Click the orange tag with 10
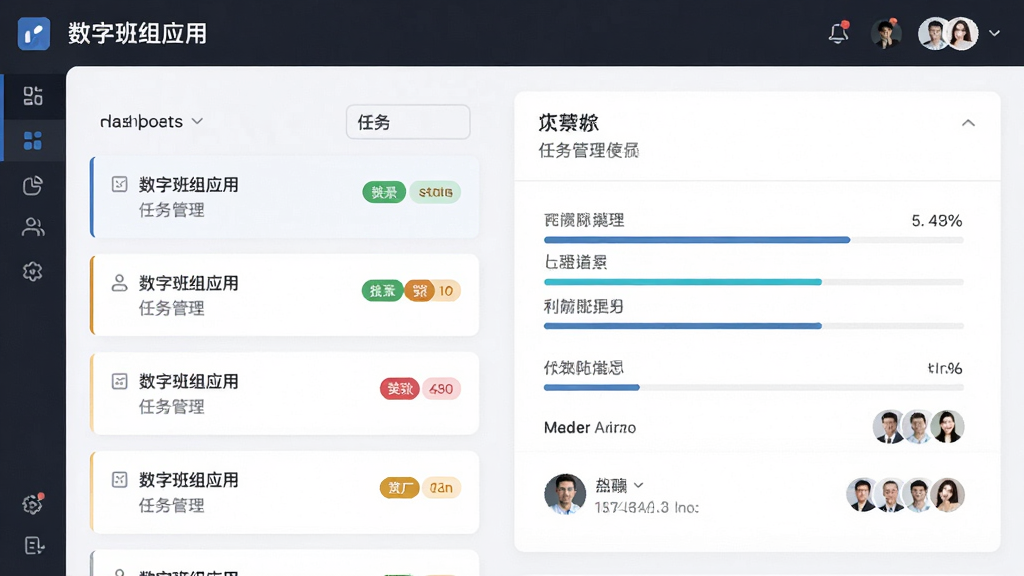Image resolution: width=1024 pixels, height=576 pixels. (x=432, y=291)
